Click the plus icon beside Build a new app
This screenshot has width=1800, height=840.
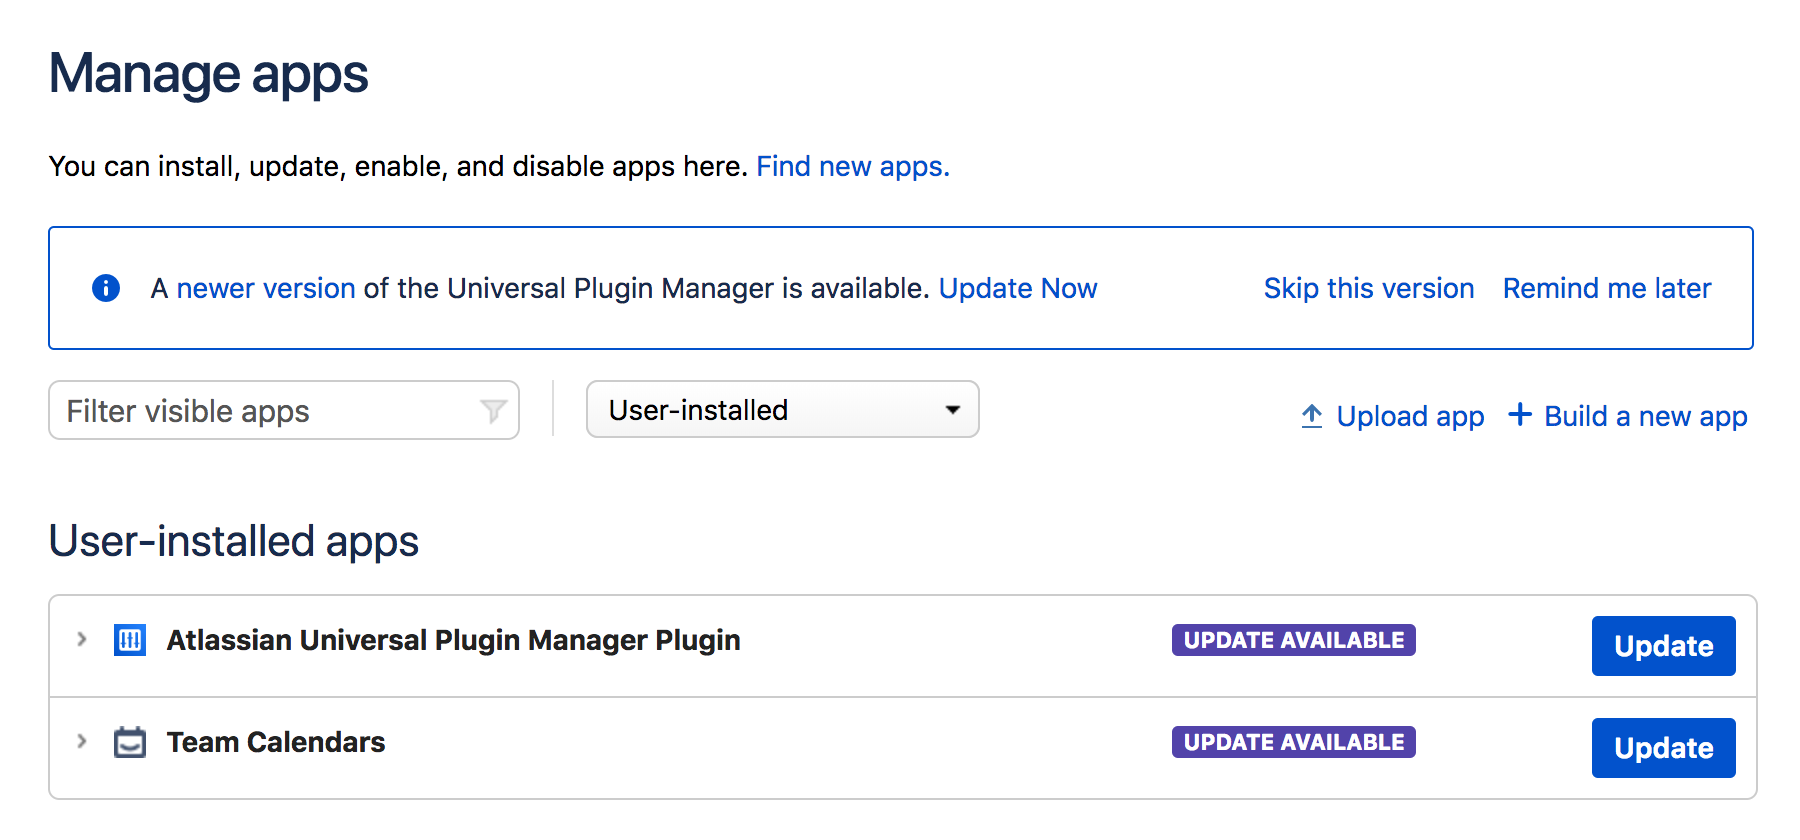click(x=1520, y=414)
